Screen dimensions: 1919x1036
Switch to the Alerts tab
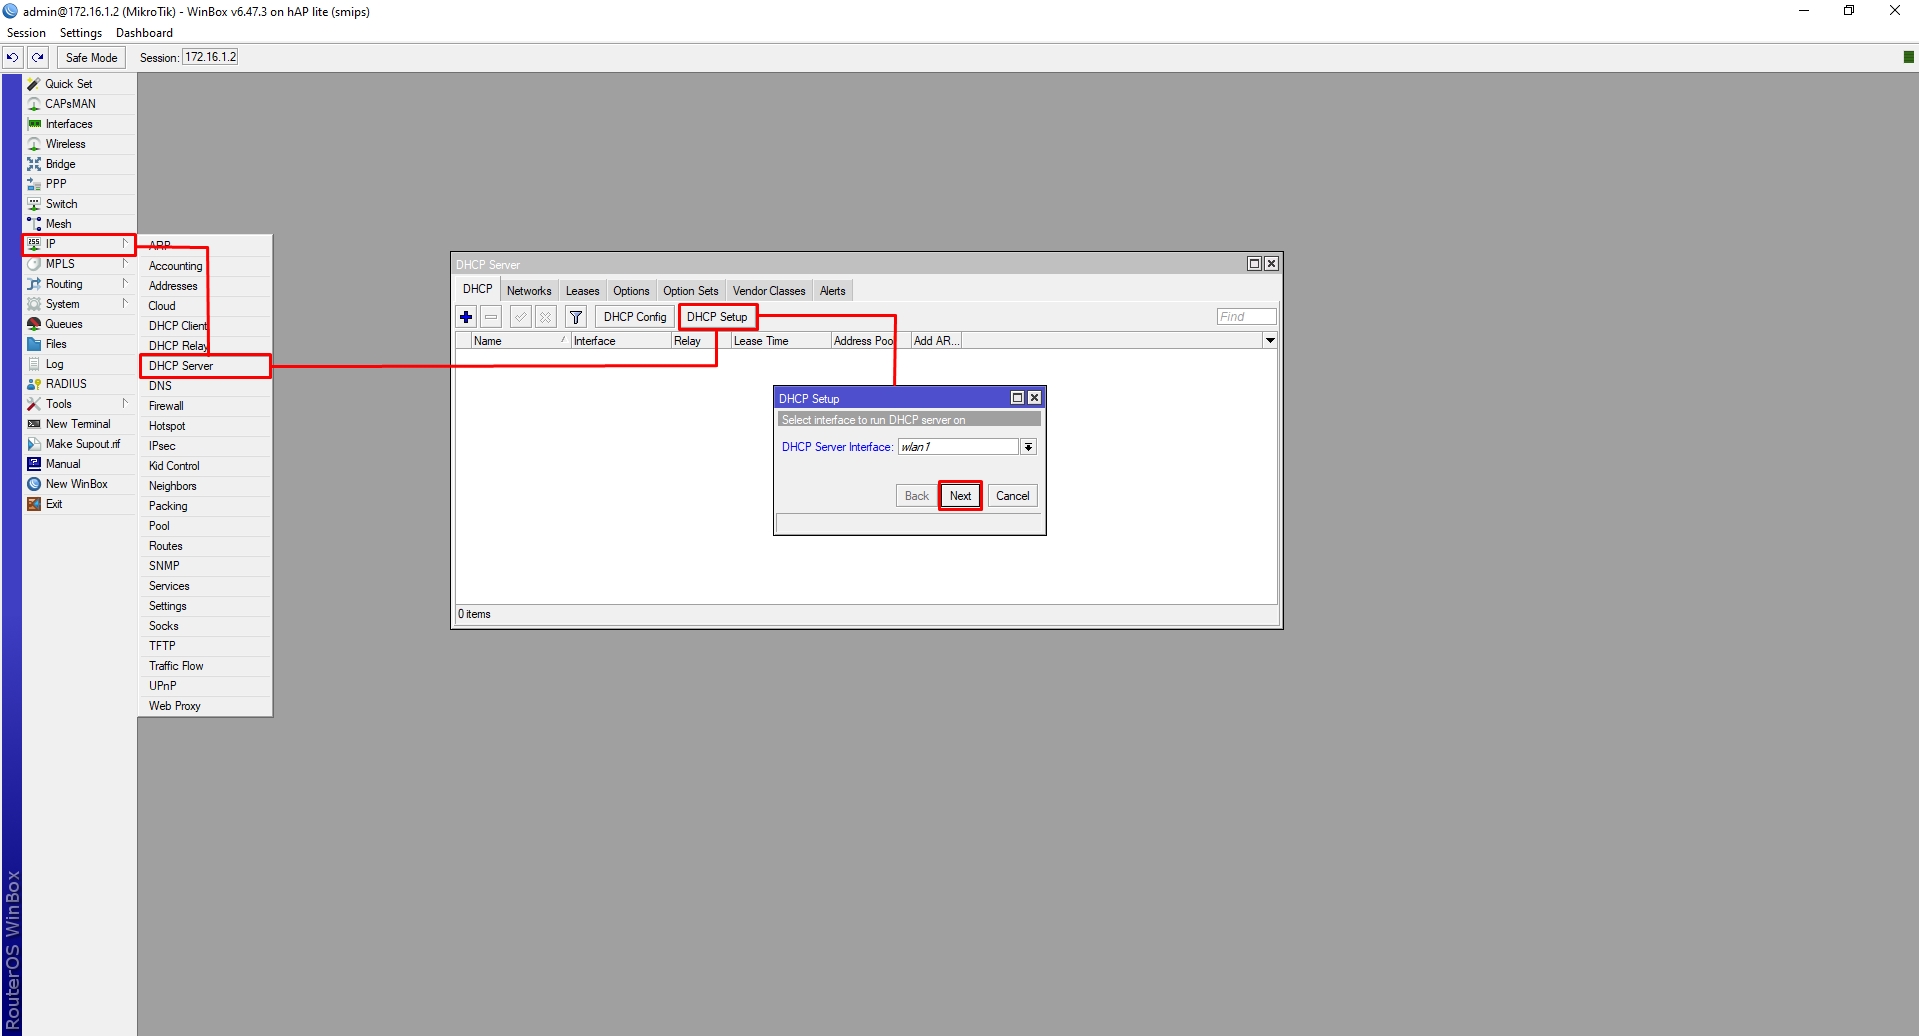click(x=833, y=291)
